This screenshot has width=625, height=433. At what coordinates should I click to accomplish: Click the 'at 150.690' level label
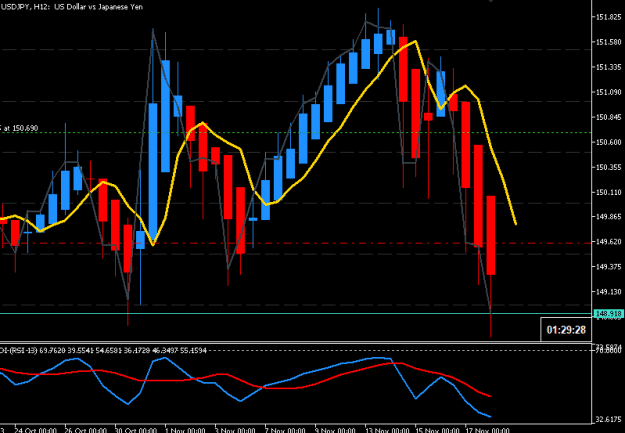21,128
